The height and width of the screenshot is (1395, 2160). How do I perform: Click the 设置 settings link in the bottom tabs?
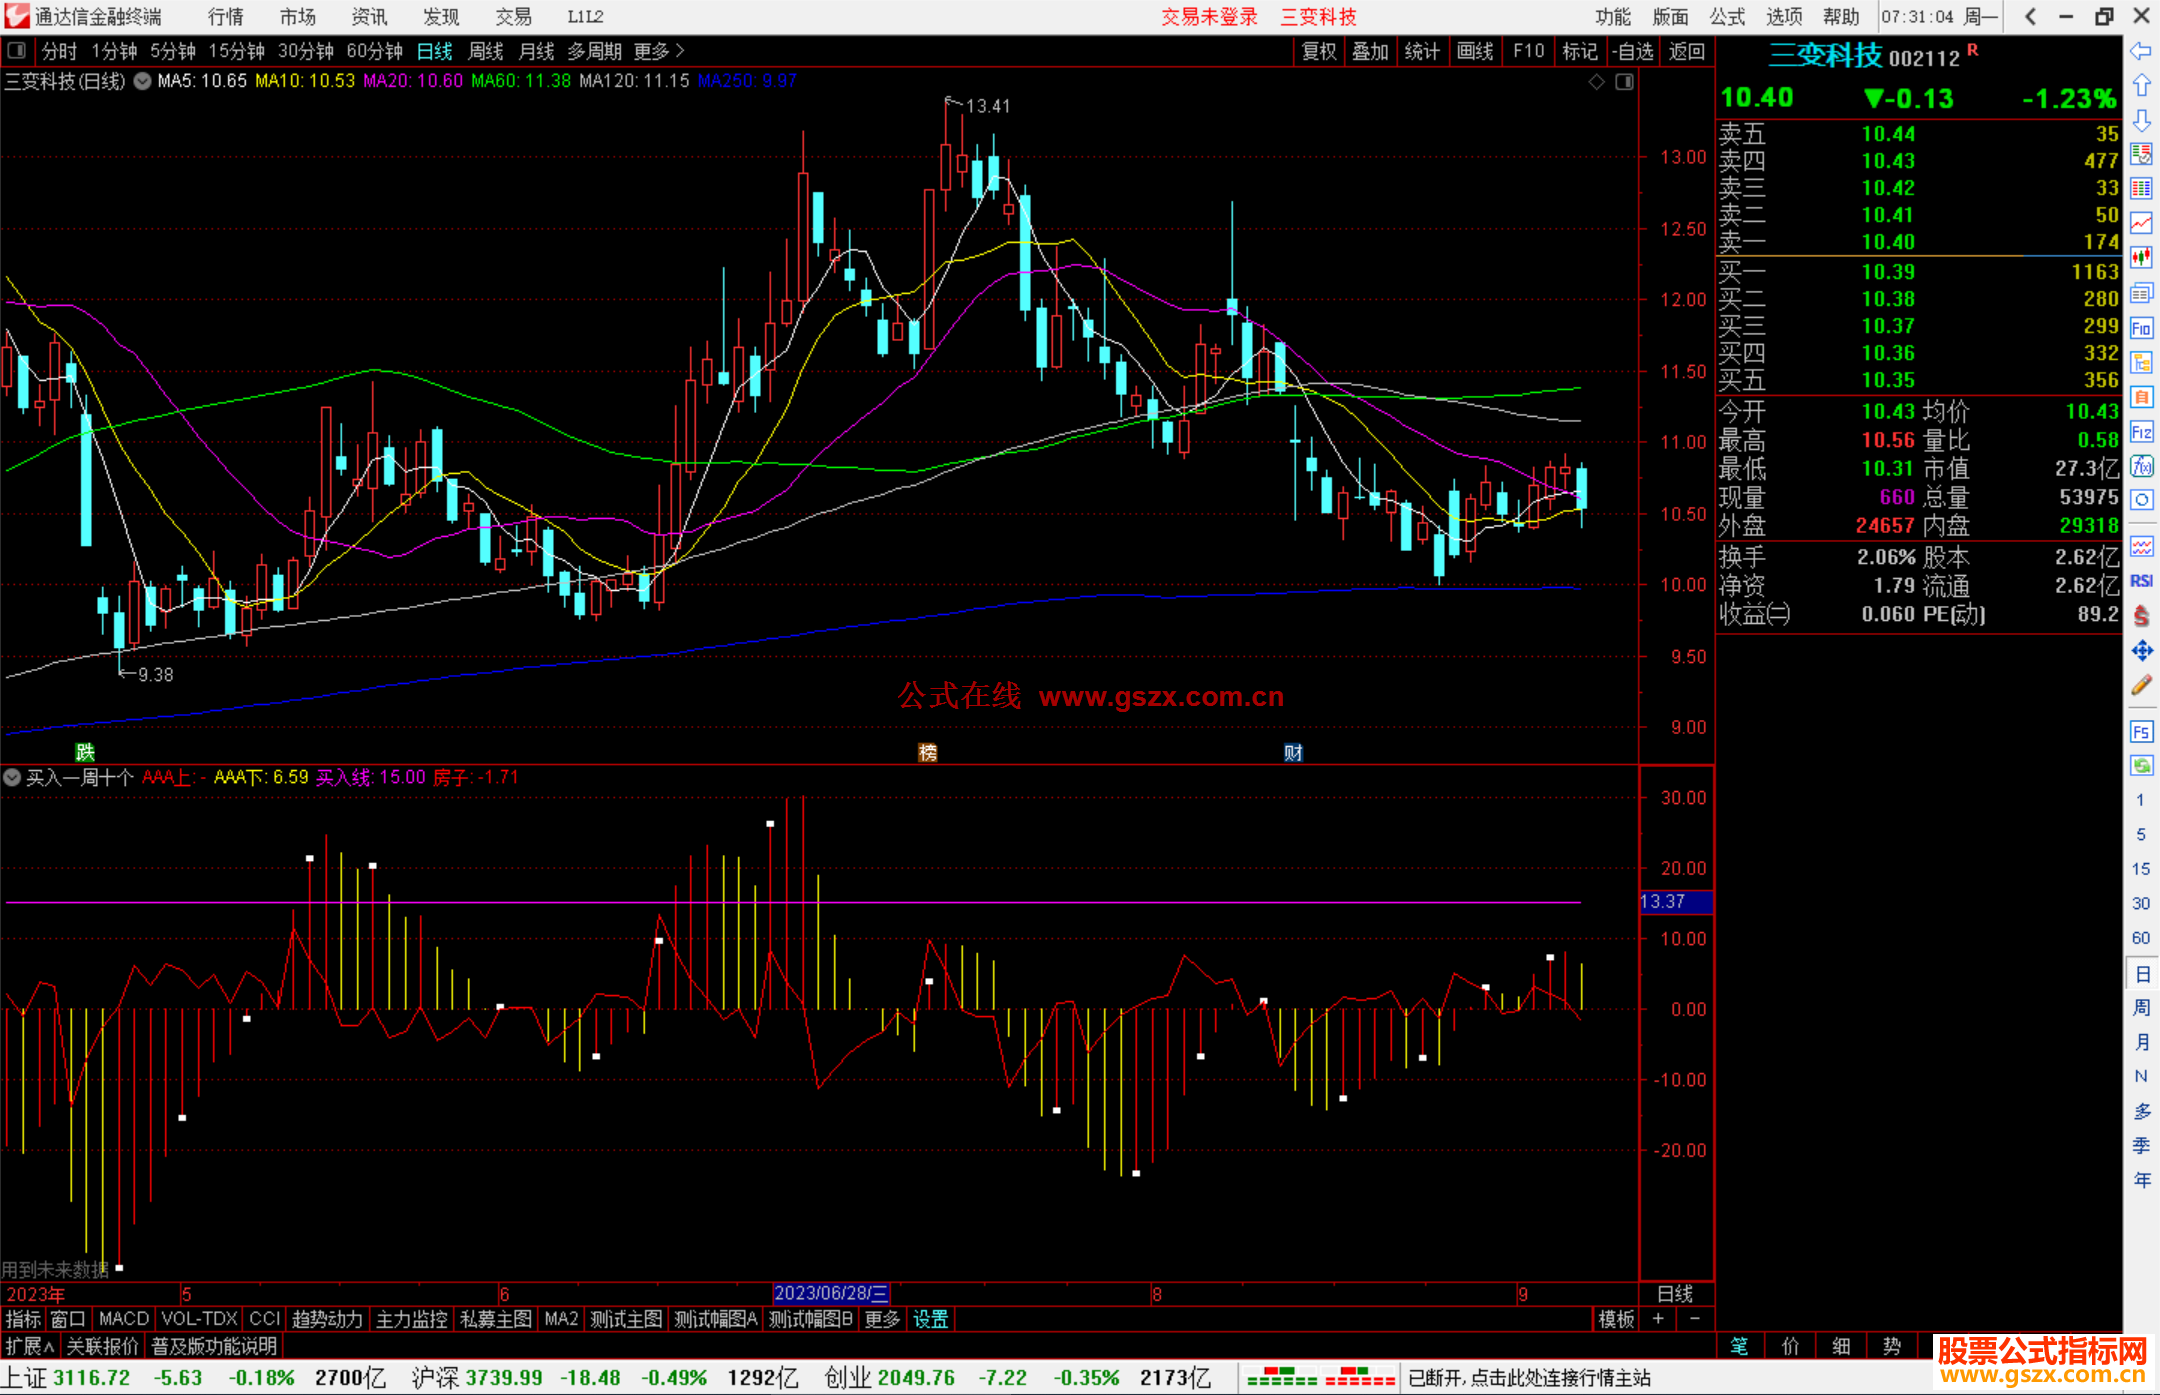(931, 1319)
